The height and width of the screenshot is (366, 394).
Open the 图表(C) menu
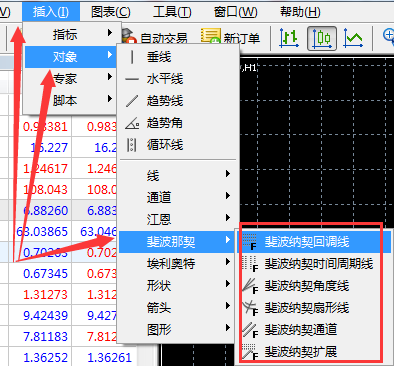[x=111, y=12]
